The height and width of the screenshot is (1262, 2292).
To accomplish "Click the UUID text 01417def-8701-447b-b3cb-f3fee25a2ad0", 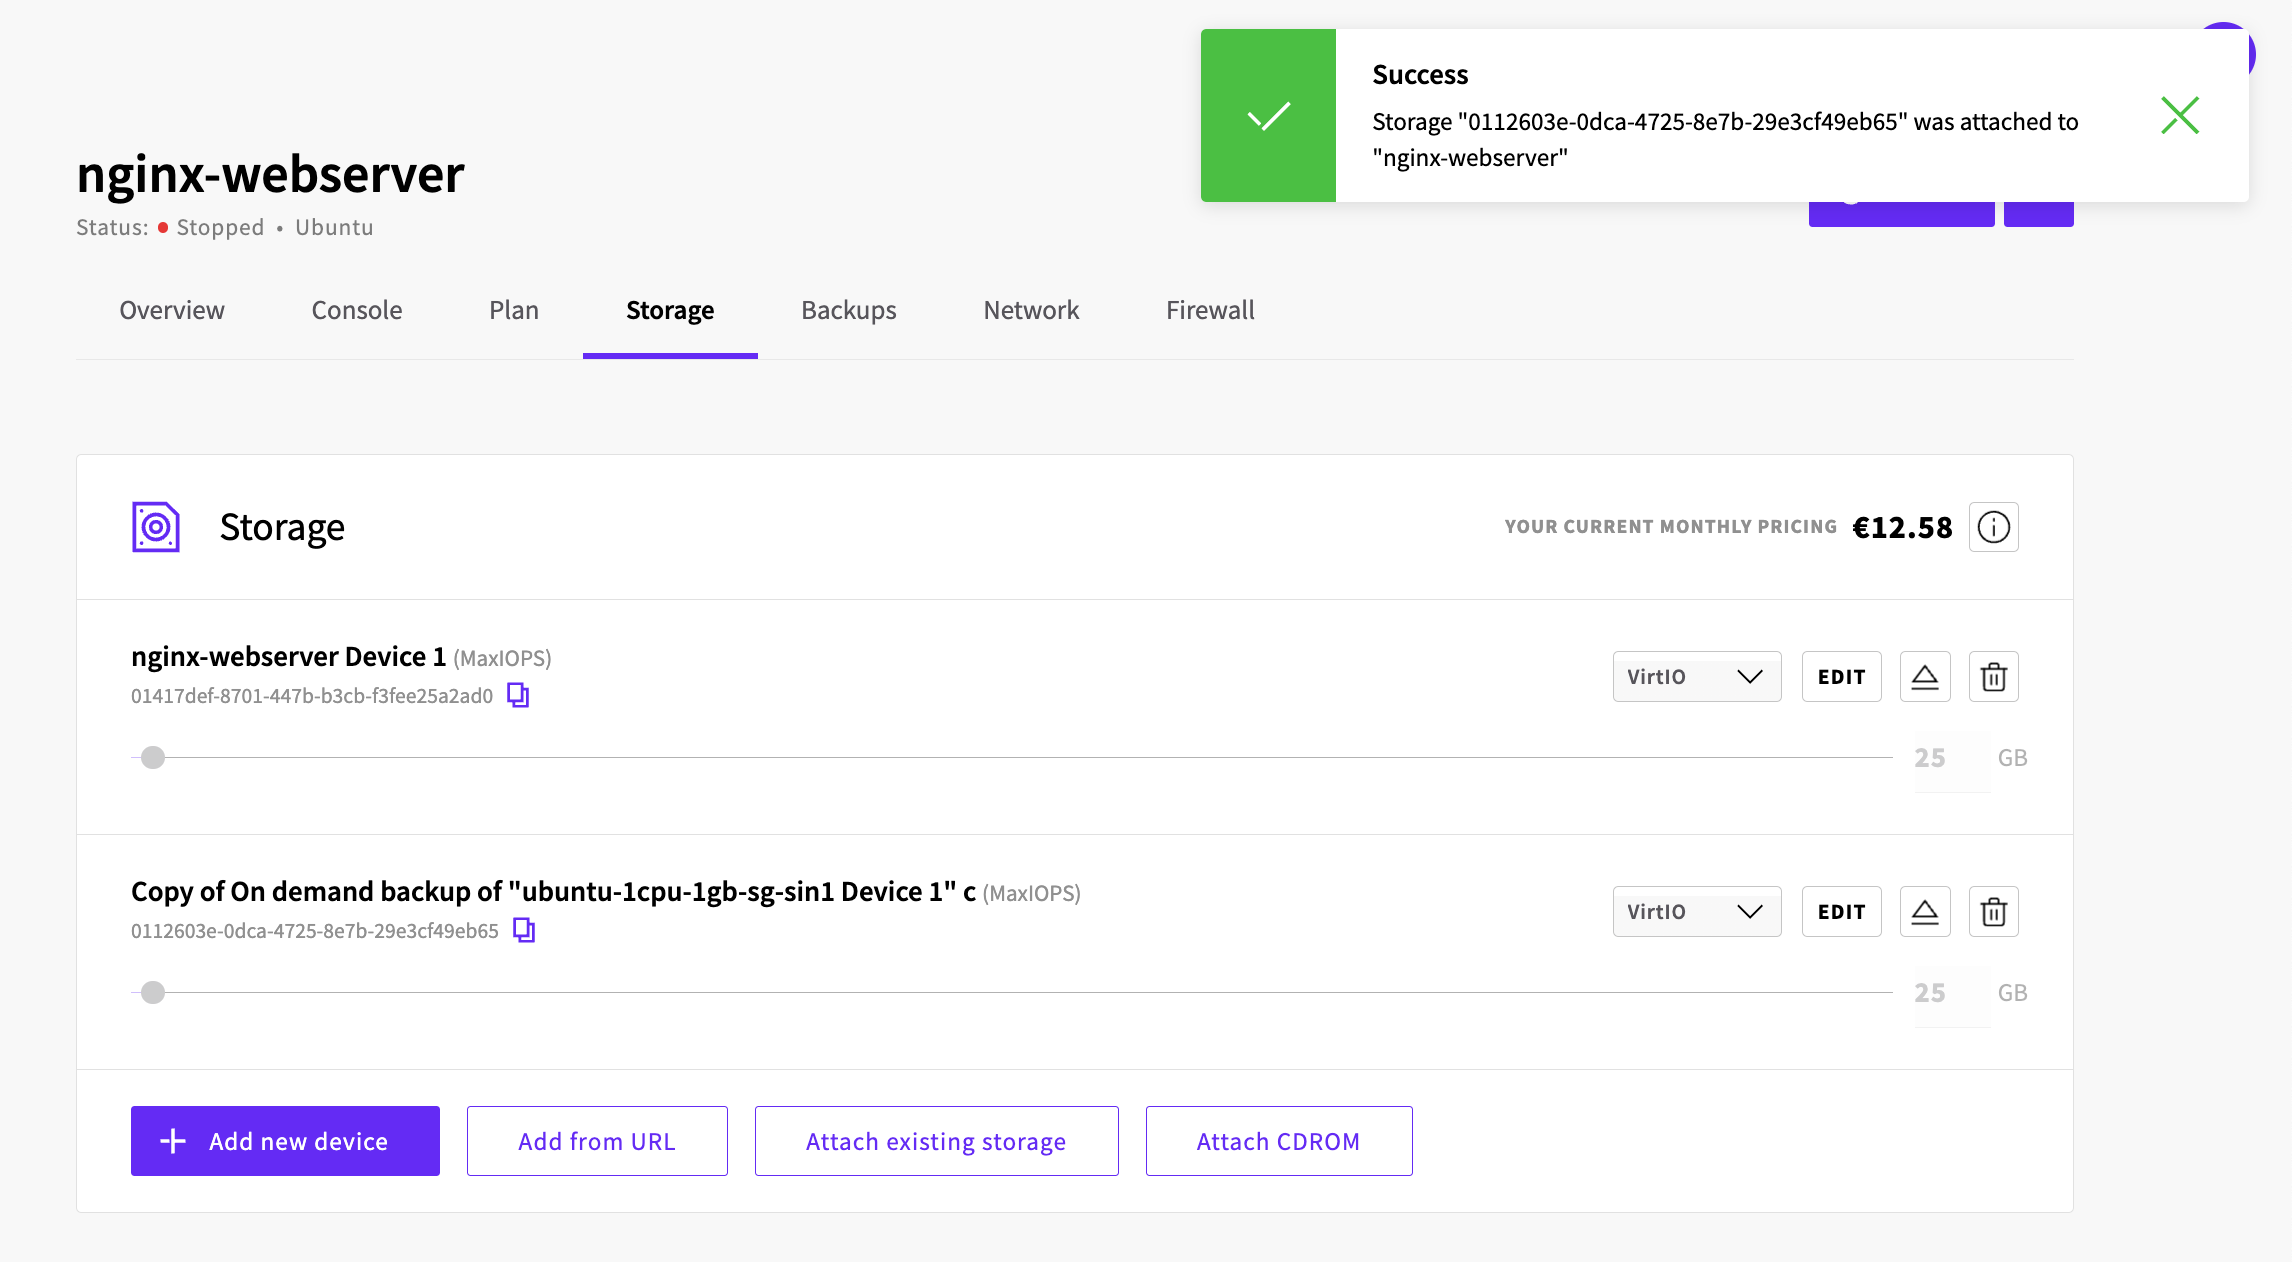I will (x=312, y=696).
